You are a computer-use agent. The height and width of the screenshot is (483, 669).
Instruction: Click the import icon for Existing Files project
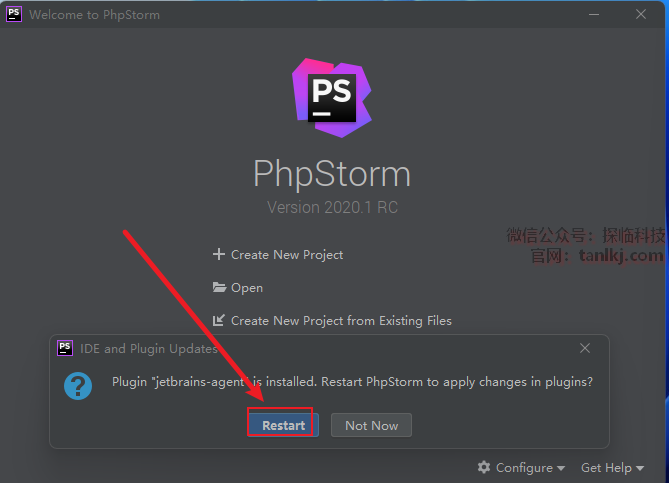point(219,321)
